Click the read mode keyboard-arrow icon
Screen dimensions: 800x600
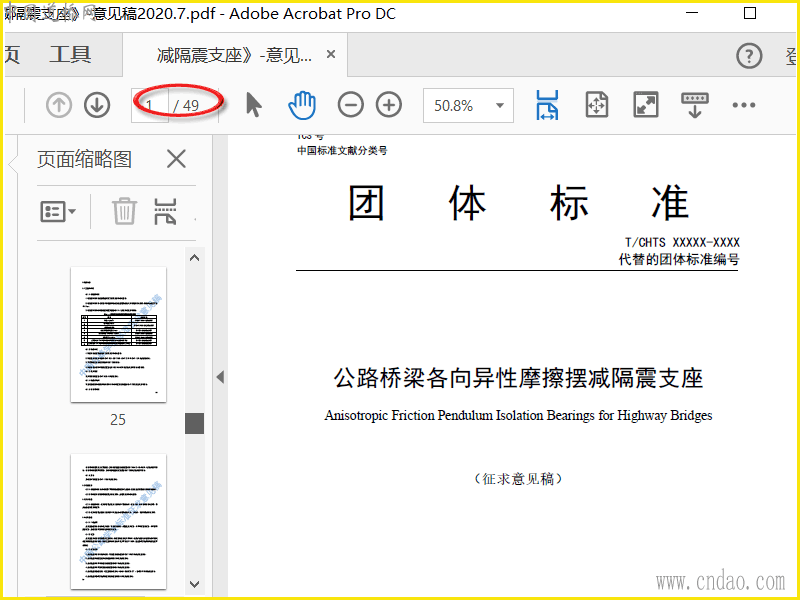(x=695, y=105)
